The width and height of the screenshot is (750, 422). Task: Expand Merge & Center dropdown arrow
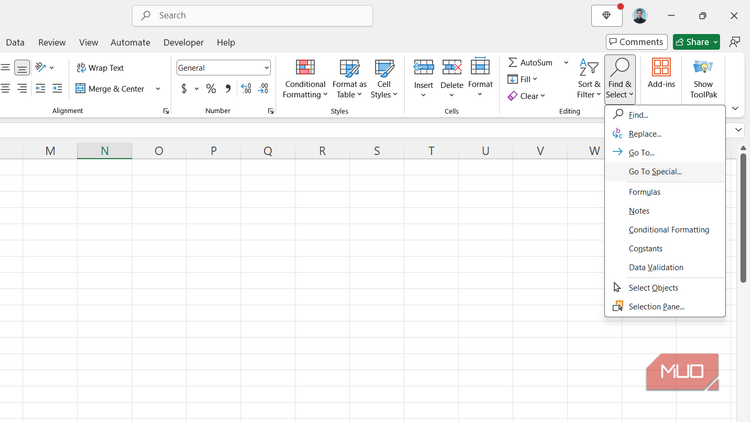[x=158, y=89]
